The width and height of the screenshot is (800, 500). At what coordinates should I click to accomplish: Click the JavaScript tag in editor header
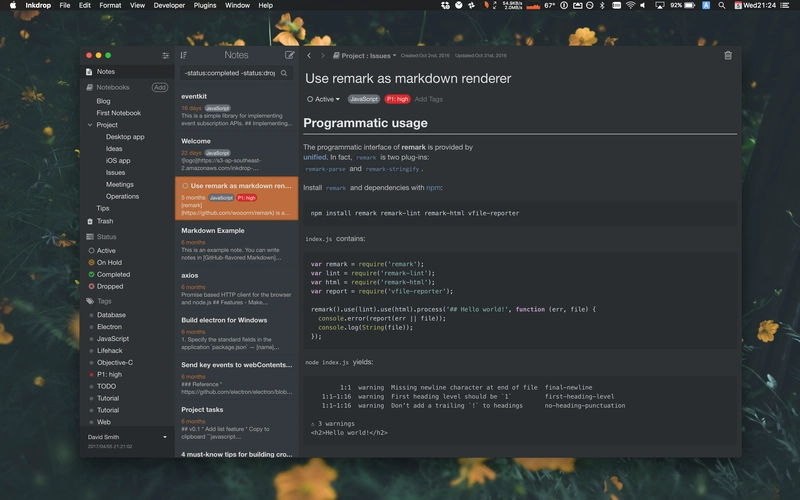click(364, 99)
